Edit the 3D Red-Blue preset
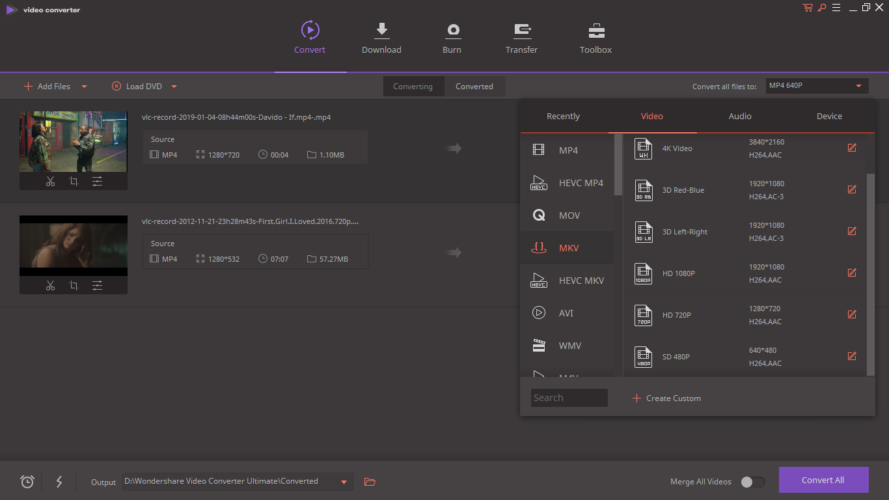This screenshot has width=889, height=500. coord(852,189)
